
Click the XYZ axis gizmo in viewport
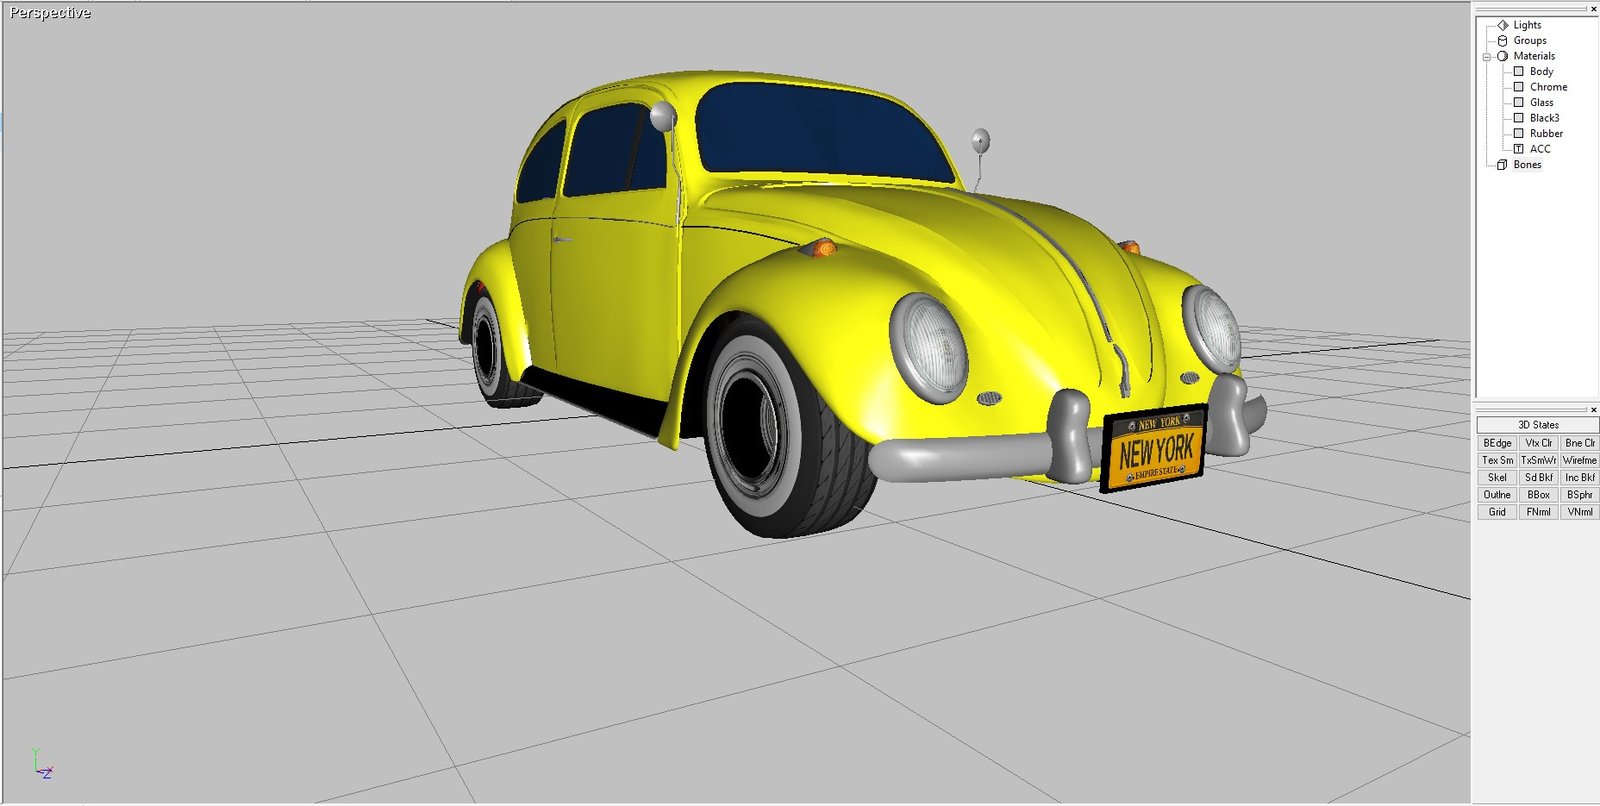pos(42,765)
